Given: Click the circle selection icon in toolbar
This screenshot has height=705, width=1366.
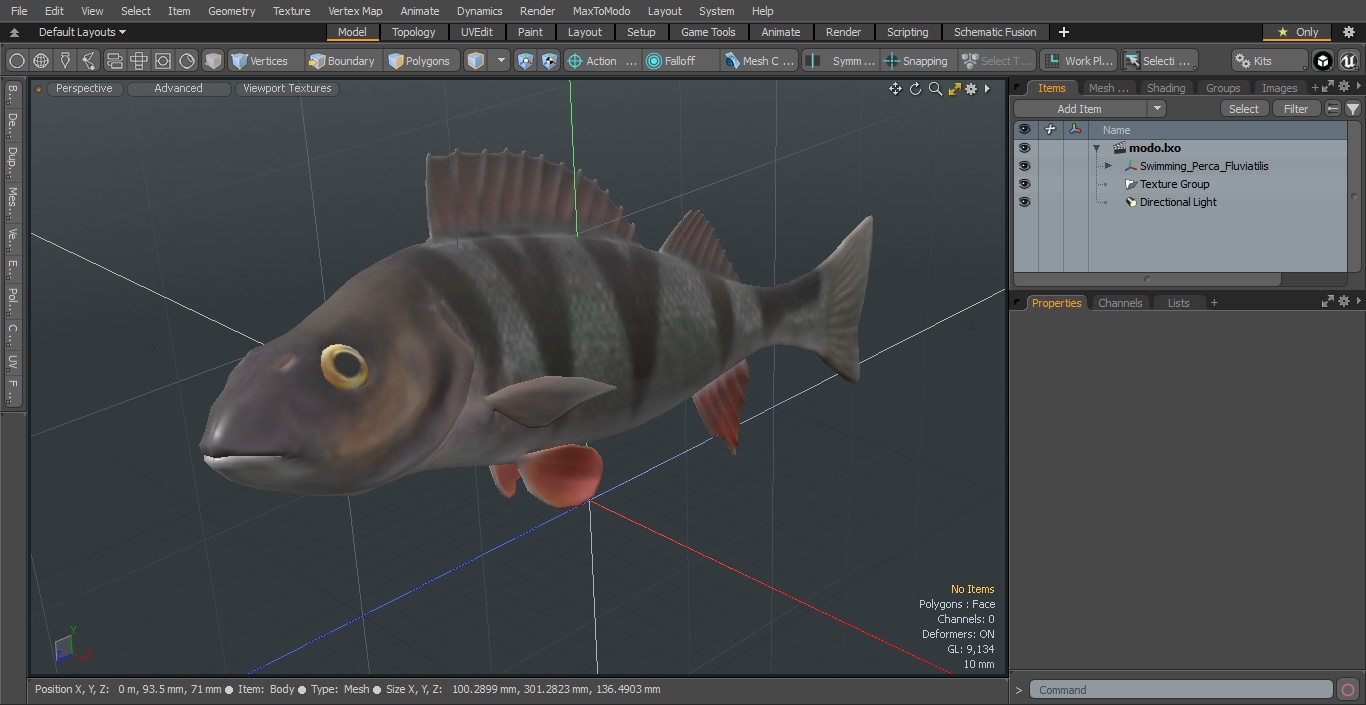Looking at the screenshot, I should point(17,61).
